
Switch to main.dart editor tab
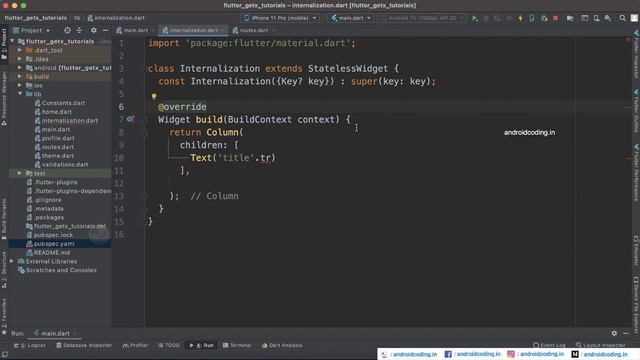tap(135, 30)
